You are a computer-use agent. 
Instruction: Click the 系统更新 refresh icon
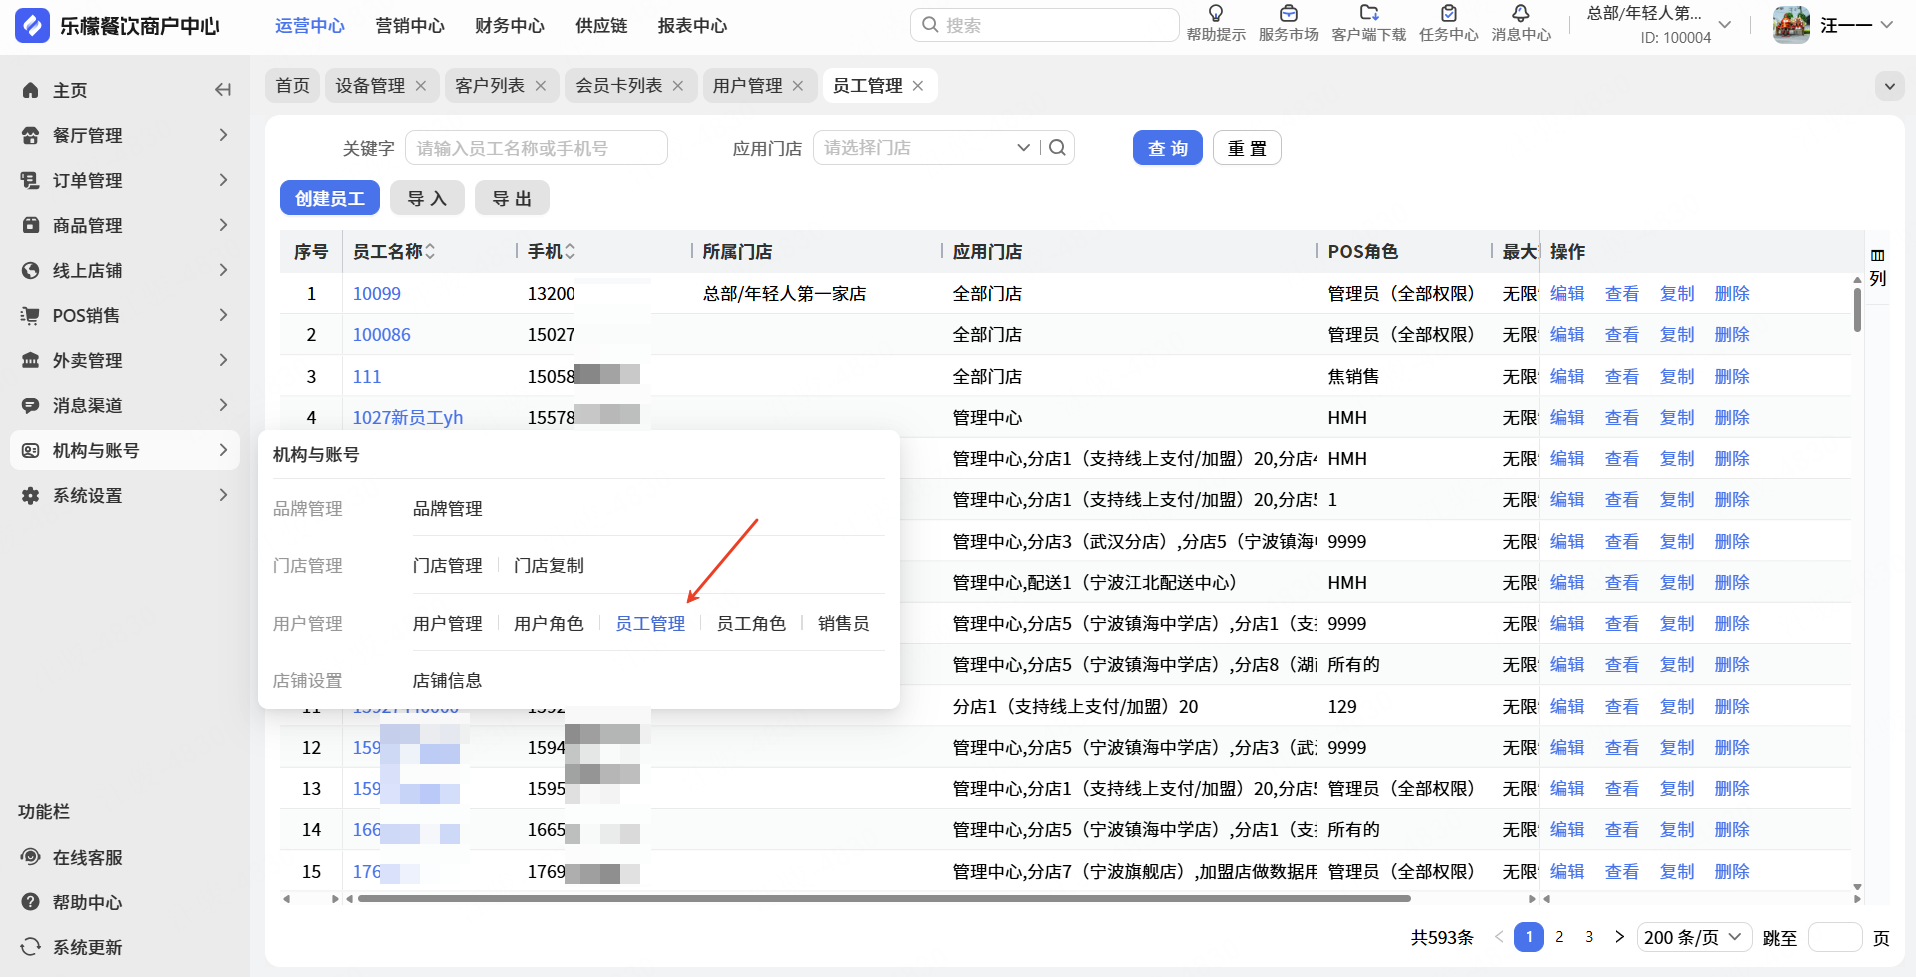pyautogui.click(x=31, y=947)
